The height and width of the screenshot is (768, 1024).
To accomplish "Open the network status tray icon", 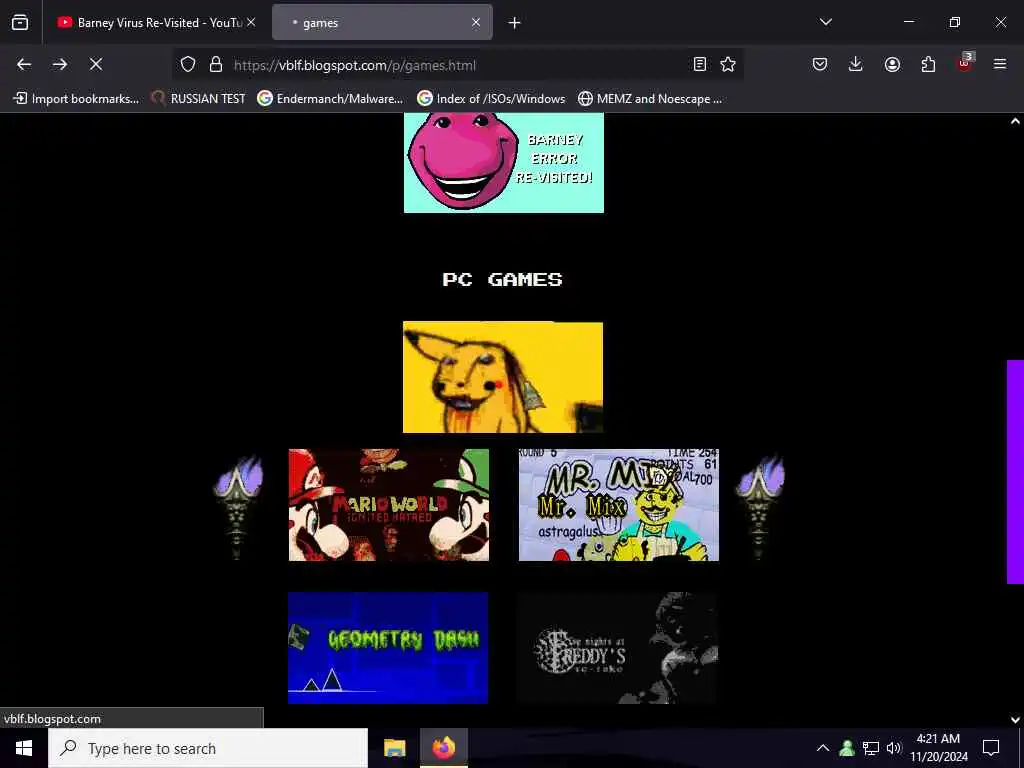I will (871, 748).
